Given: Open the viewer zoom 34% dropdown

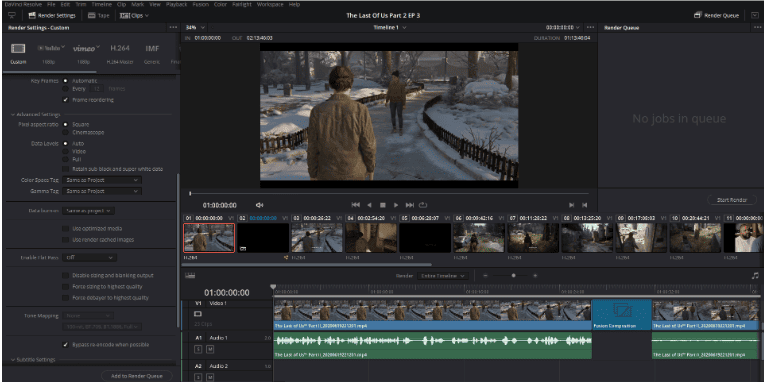Looking at the screenshot, I should 195,28.
